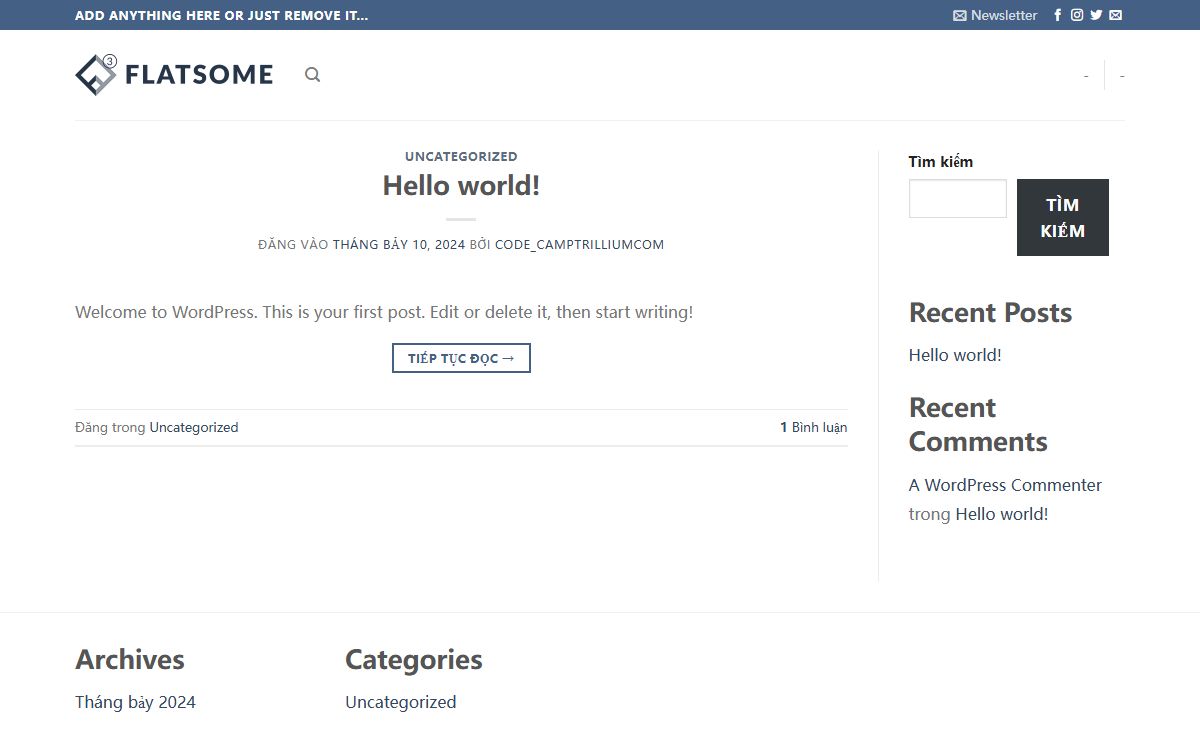
Task: Open the Facebook icon in top bar
Action: 1058,15
